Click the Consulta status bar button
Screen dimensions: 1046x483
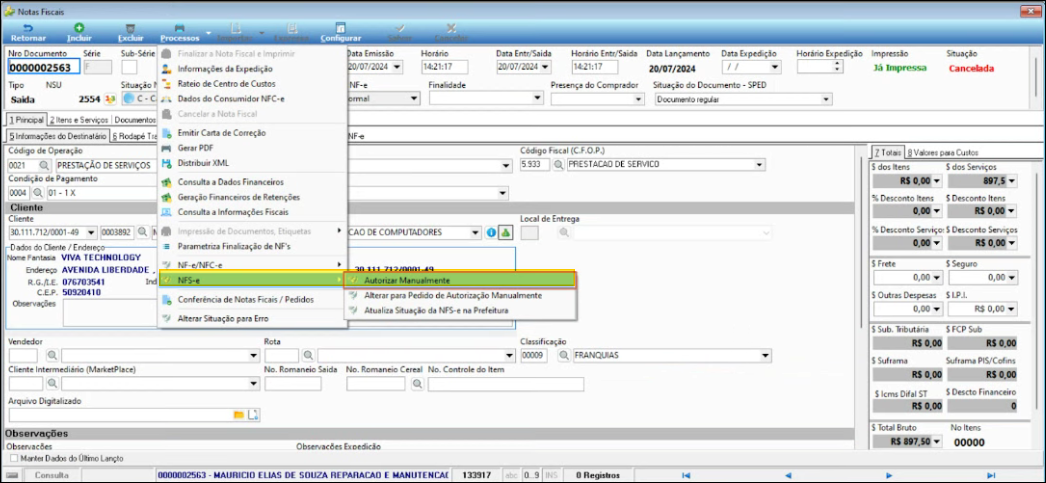click(x=52, y=475)
